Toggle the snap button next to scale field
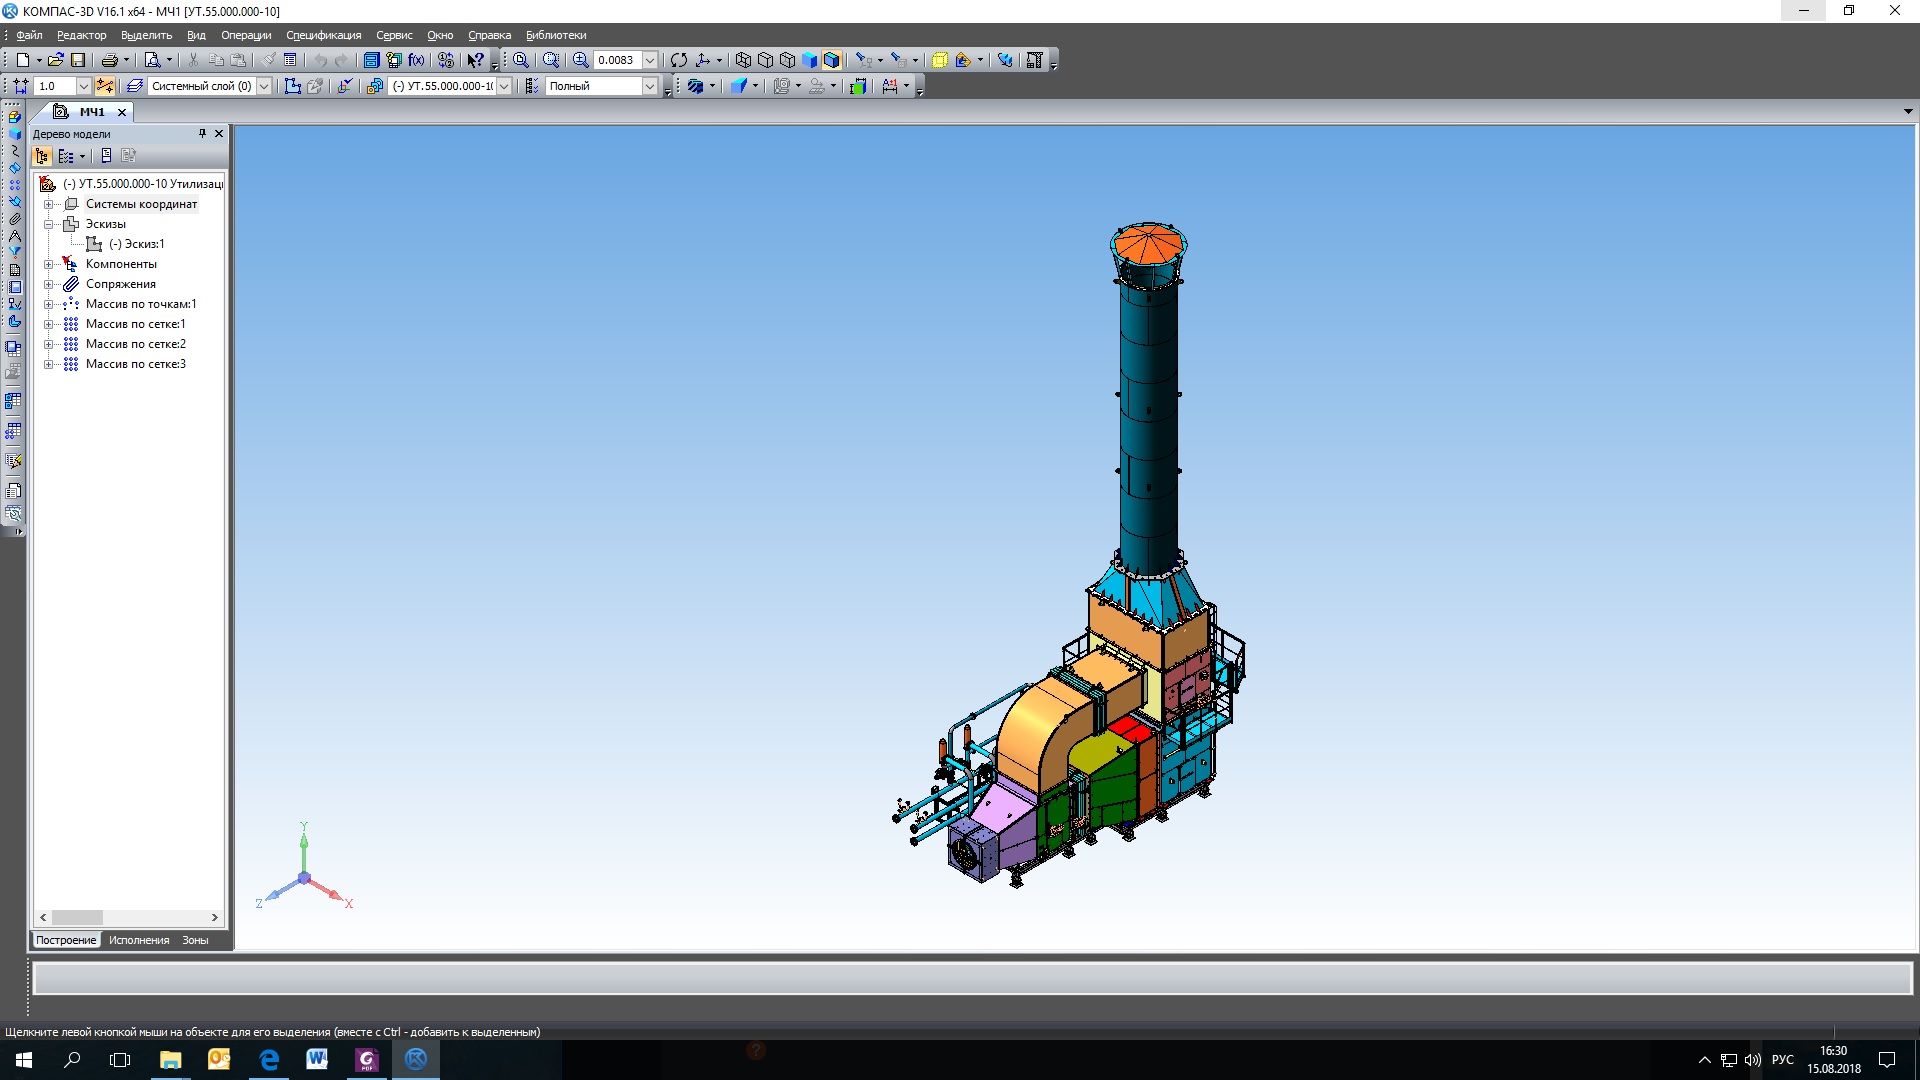 (x=105, y=86)
